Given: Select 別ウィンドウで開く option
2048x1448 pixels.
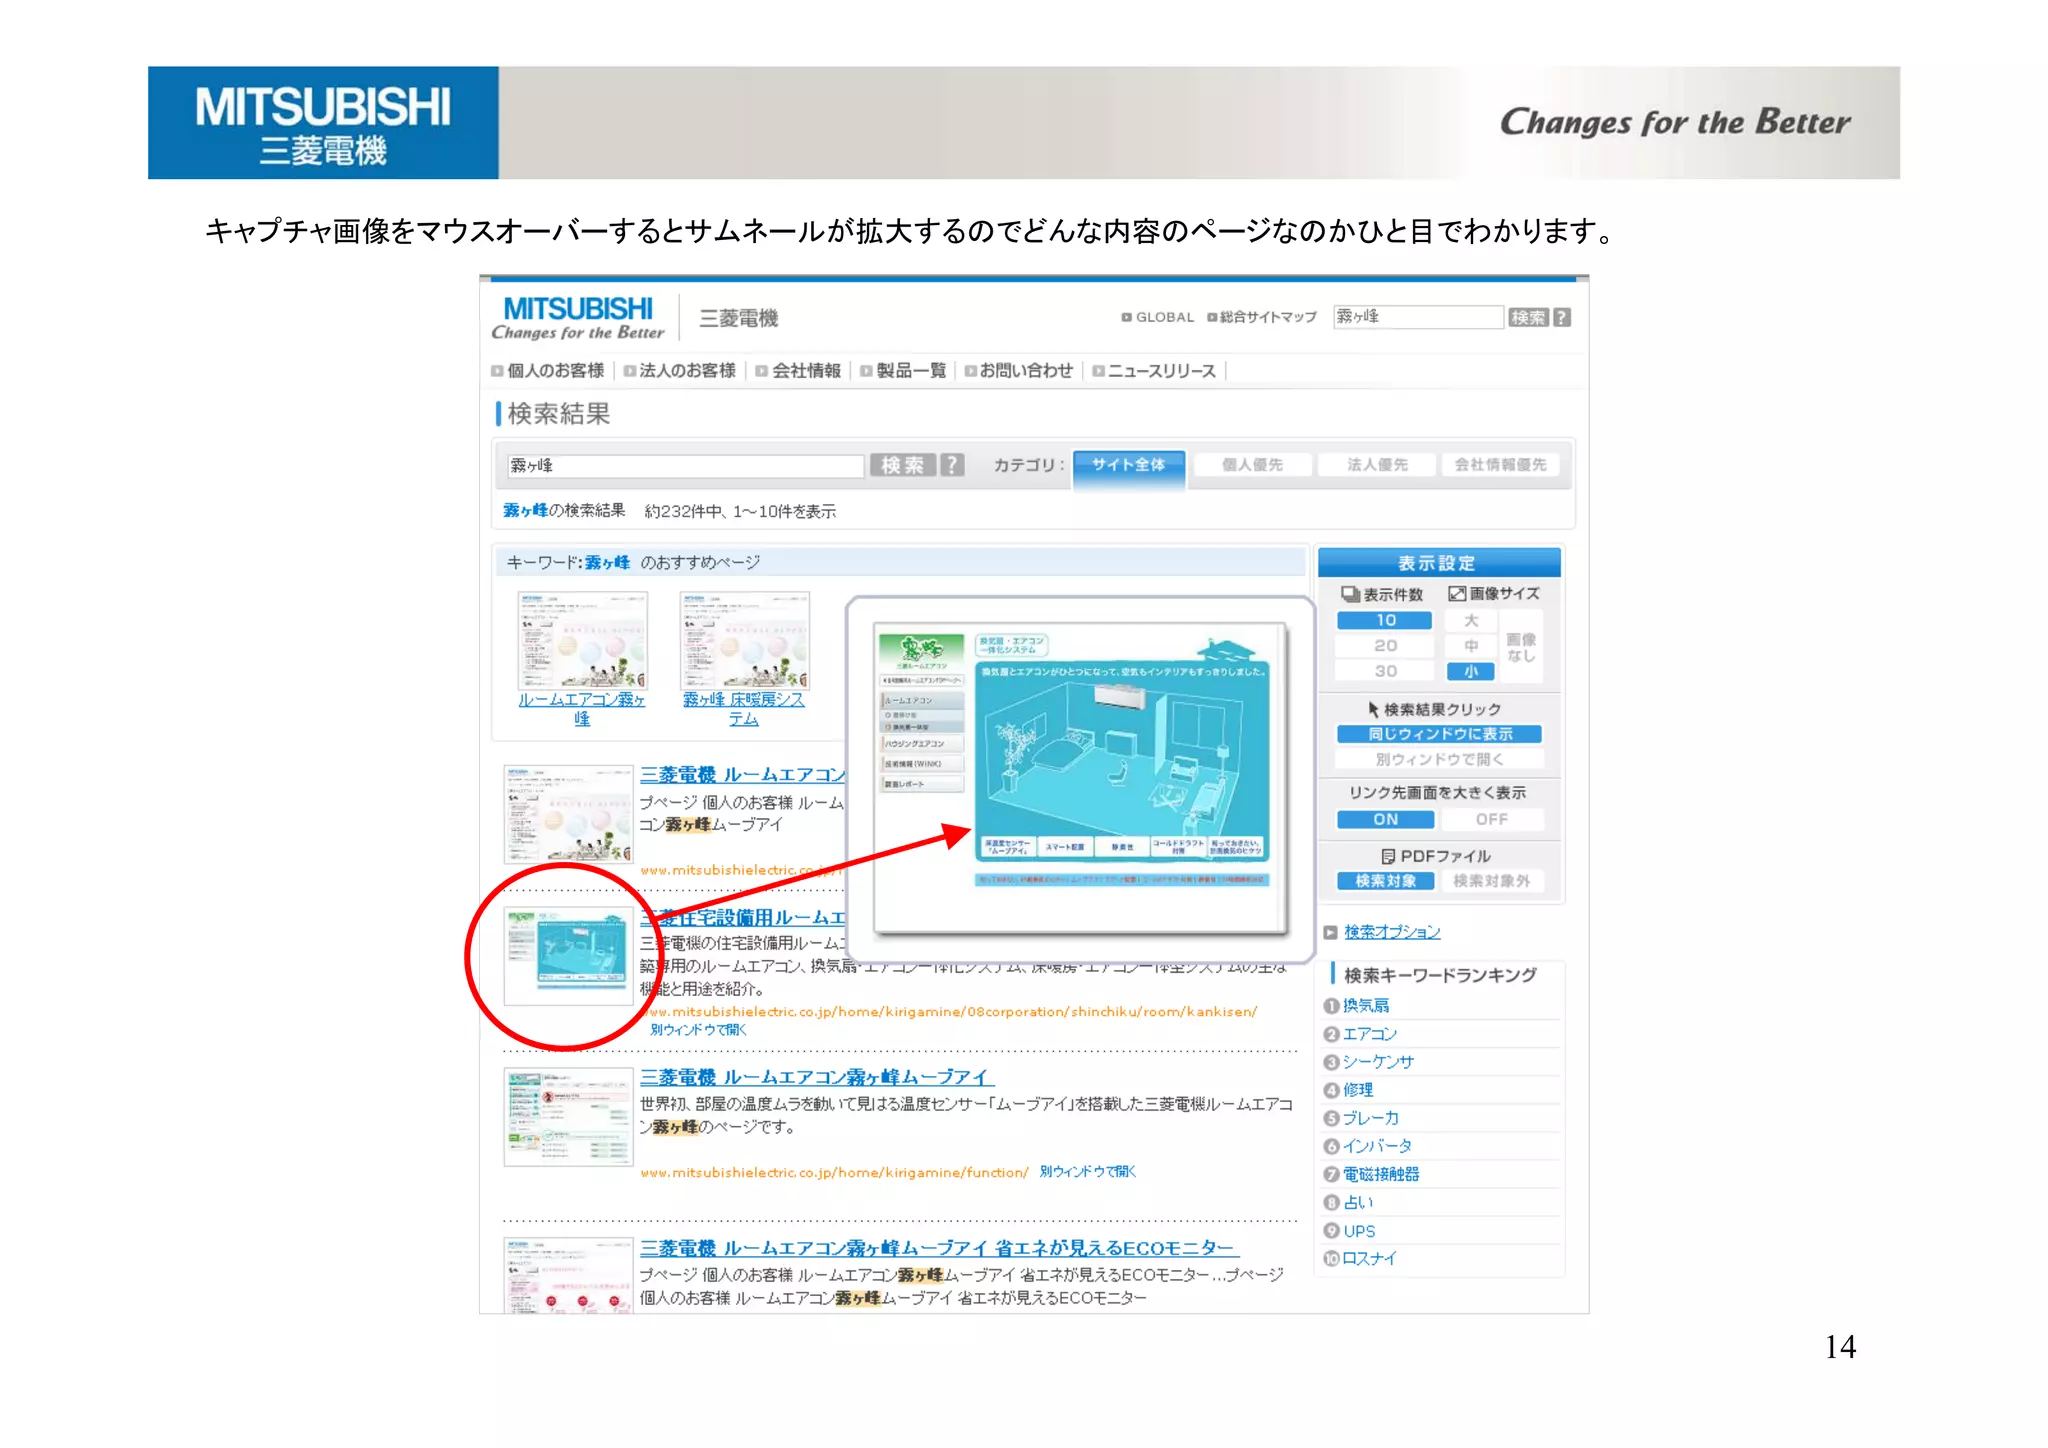Looking at the screenshot, I should point(1439,759).
